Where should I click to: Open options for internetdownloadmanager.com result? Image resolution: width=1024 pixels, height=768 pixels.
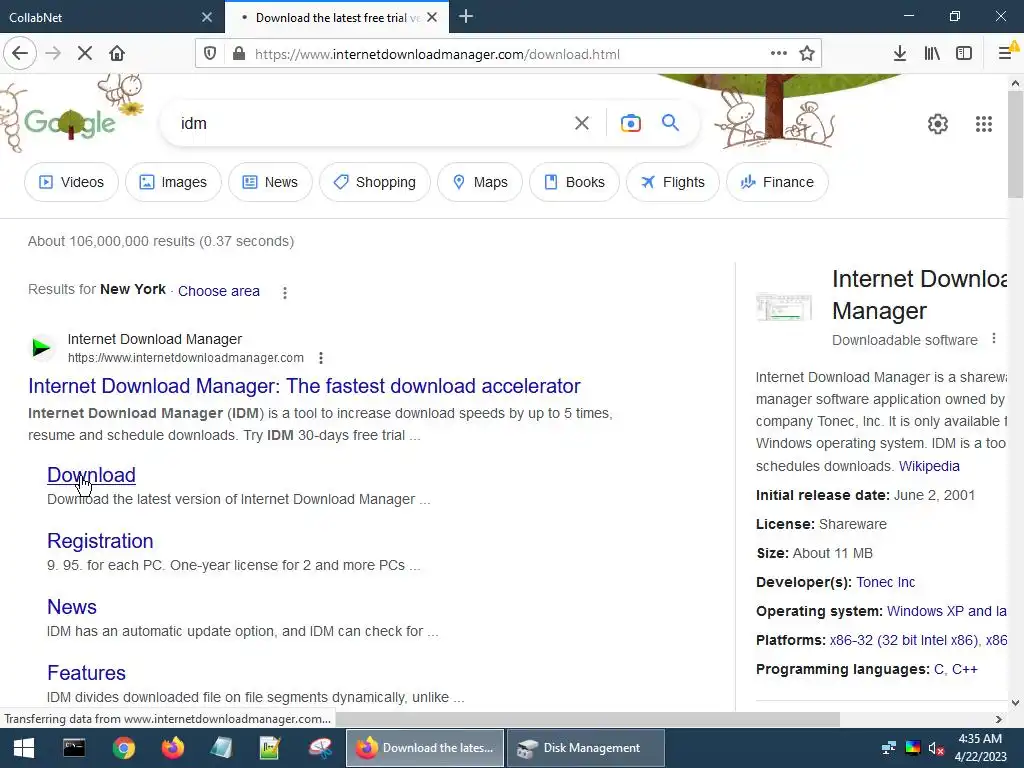pyautogui.click(x=321, y=358)
